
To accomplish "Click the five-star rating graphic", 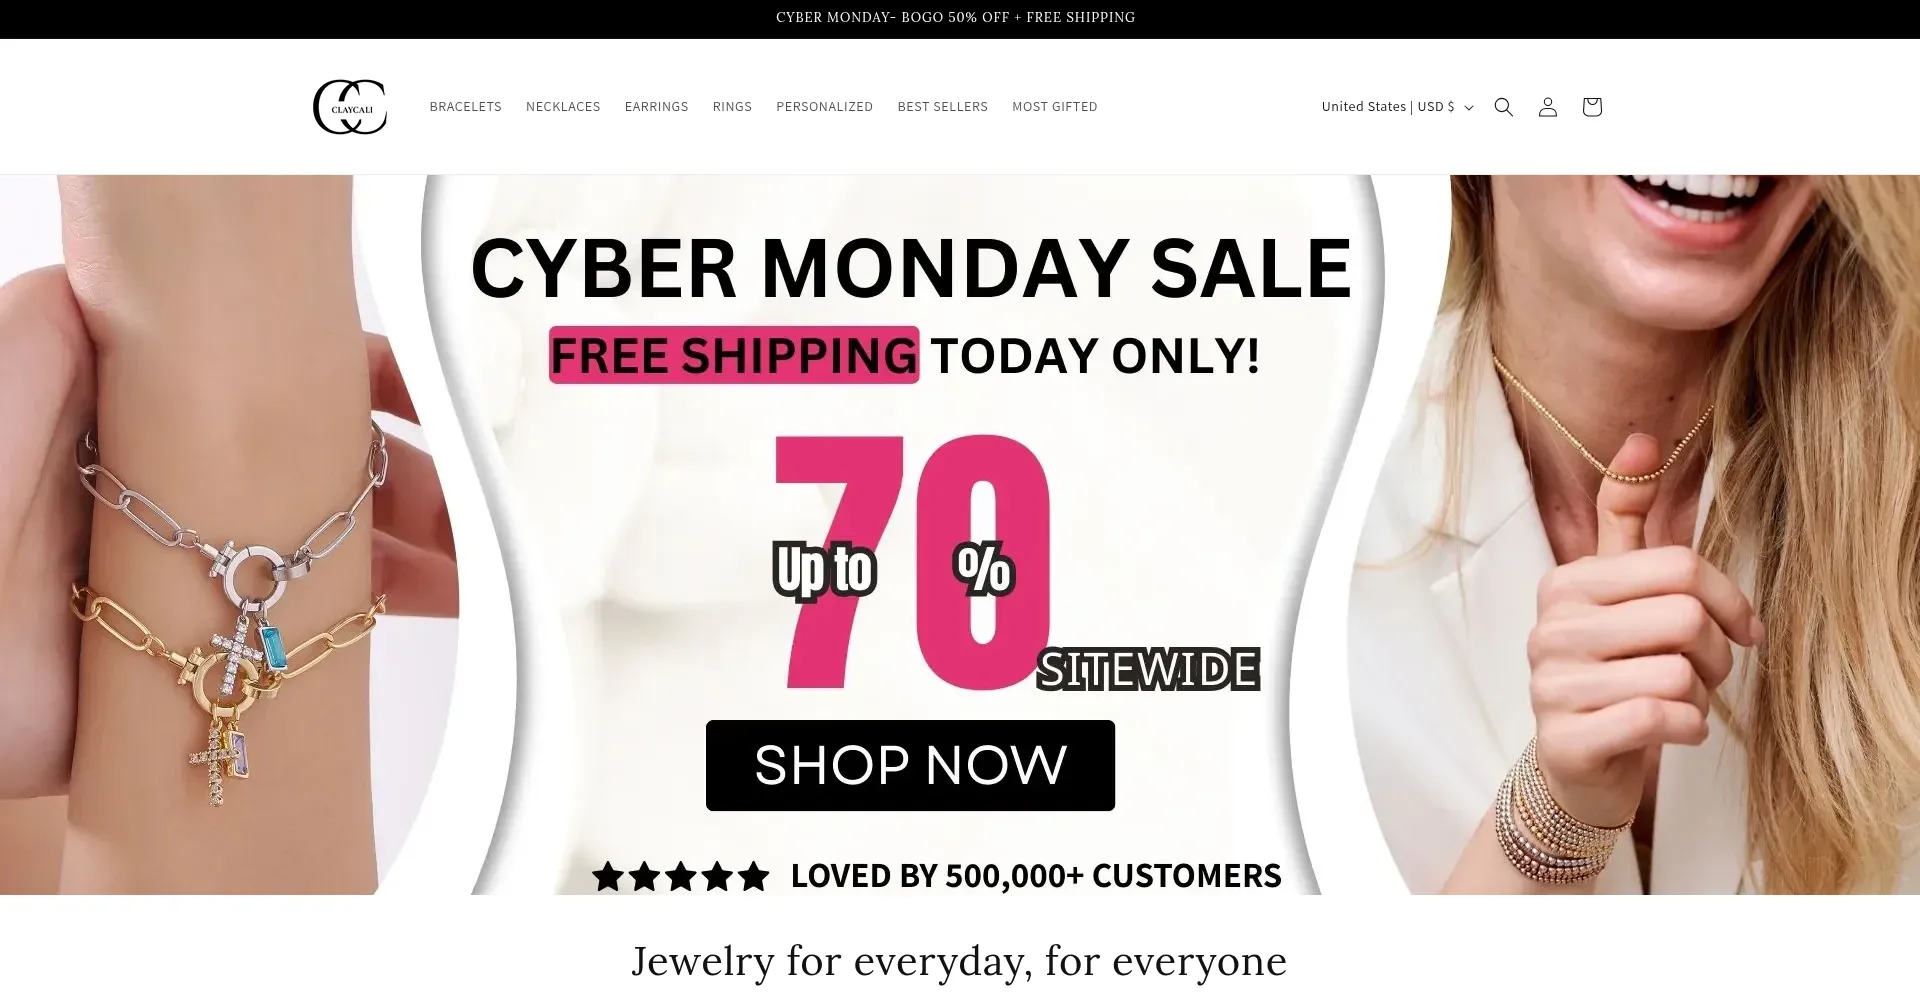I will tap(681, 876).
